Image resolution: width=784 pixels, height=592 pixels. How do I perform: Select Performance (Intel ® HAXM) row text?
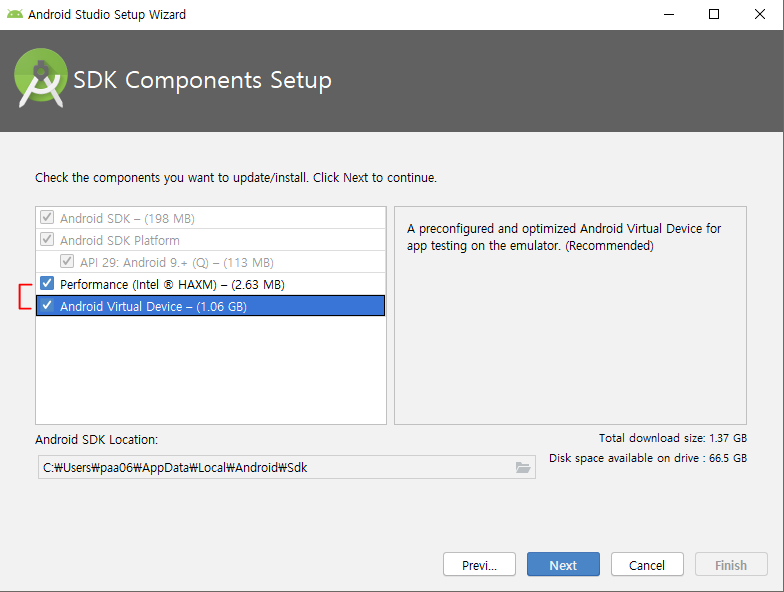point(172,284)
